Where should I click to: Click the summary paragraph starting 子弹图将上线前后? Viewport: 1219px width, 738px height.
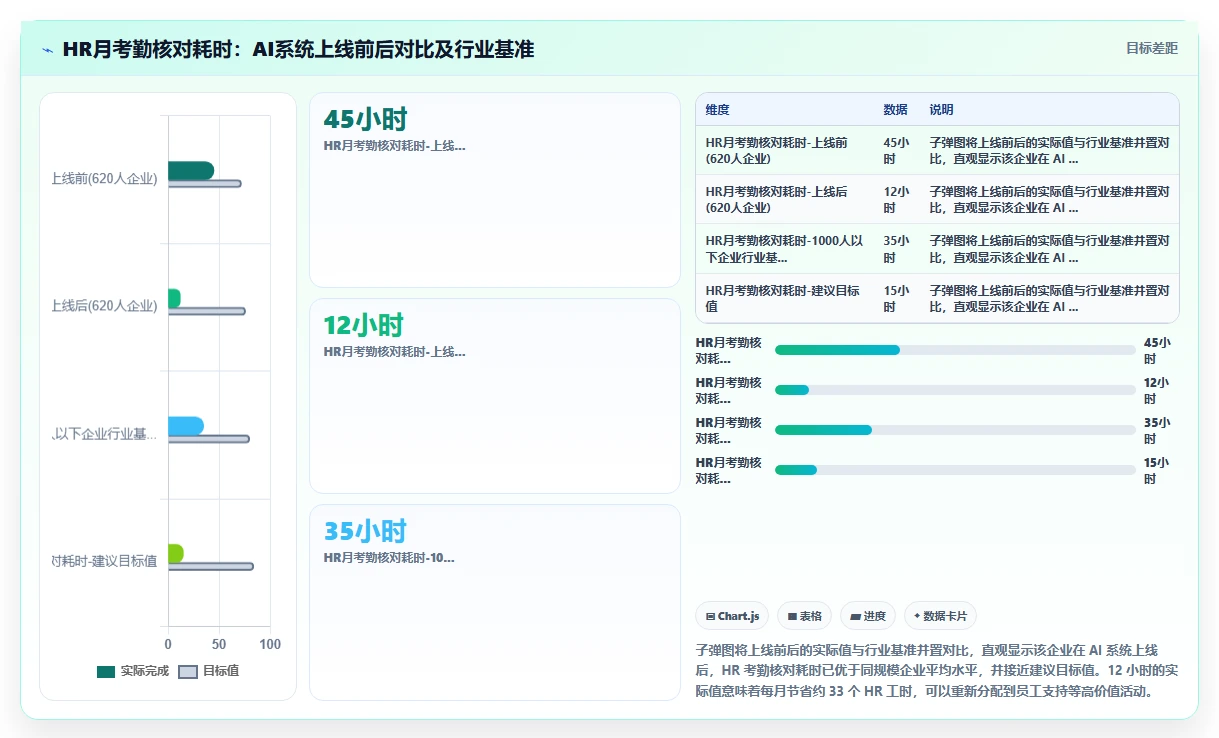click(x=937, y=670)
